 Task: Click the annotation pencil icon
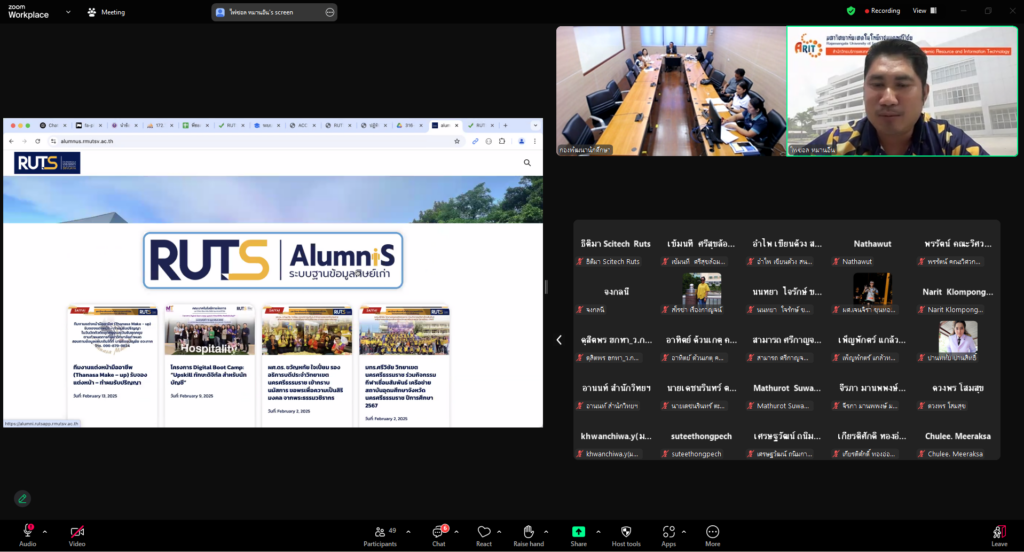pos(22,498)
